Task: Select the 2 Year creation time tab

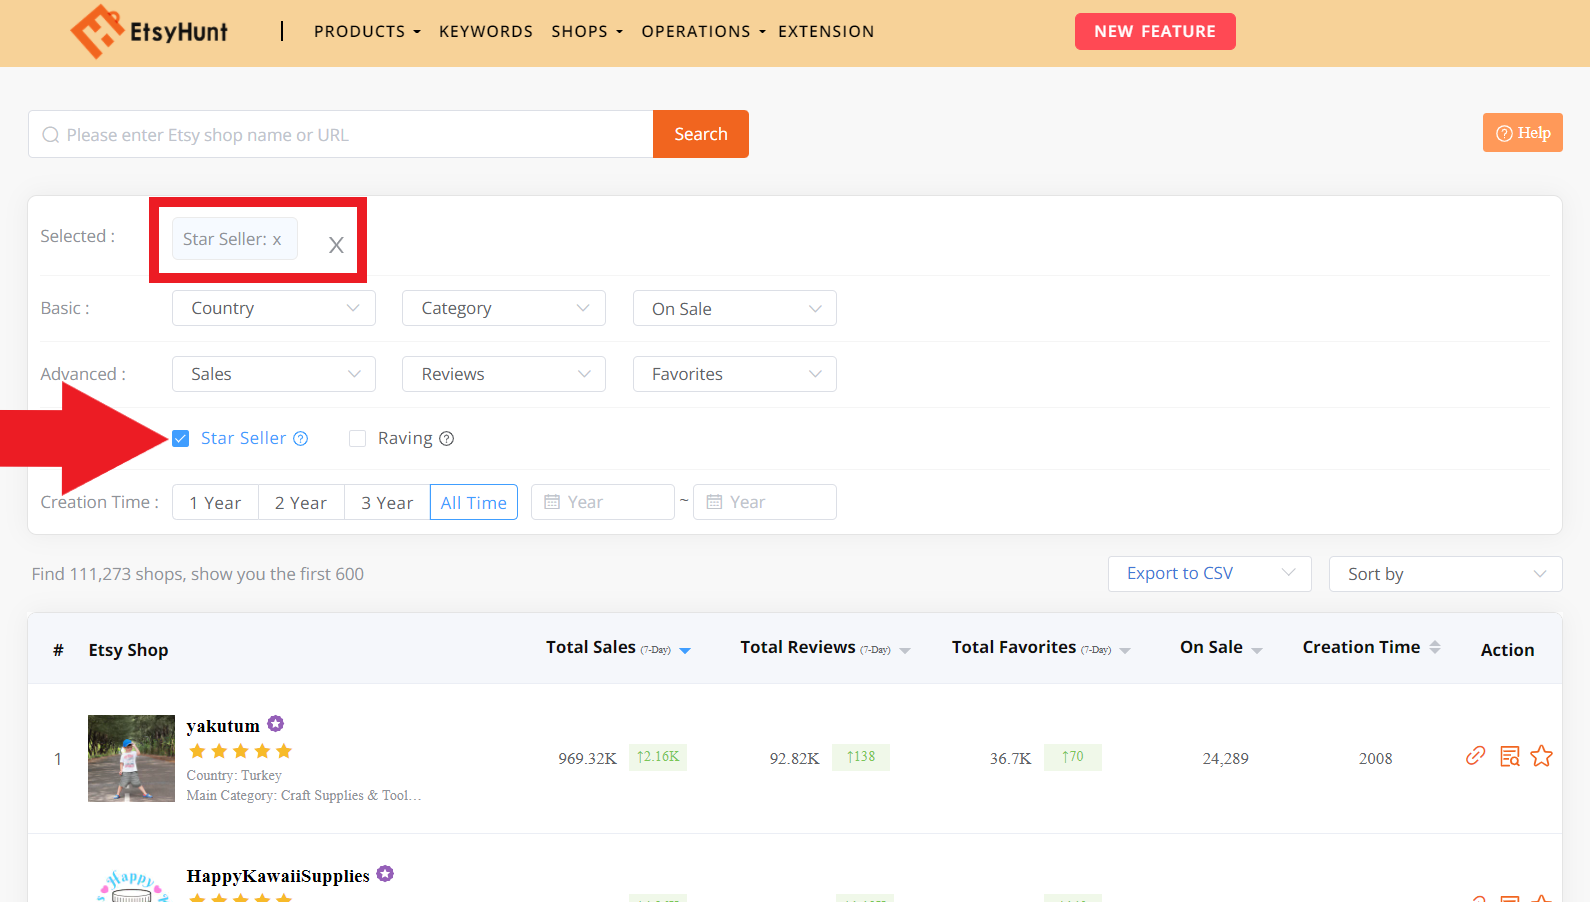Action: point(301,502)
